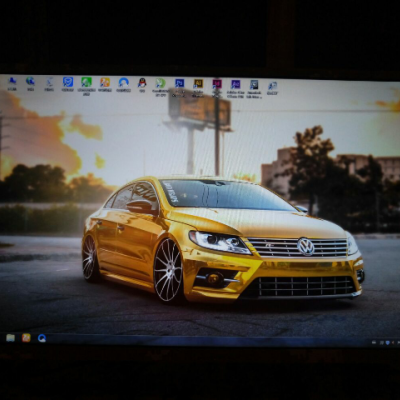400x400 pixels.
Task: Select the QQ penguin desktop shortcut
Action: (142, 85)
